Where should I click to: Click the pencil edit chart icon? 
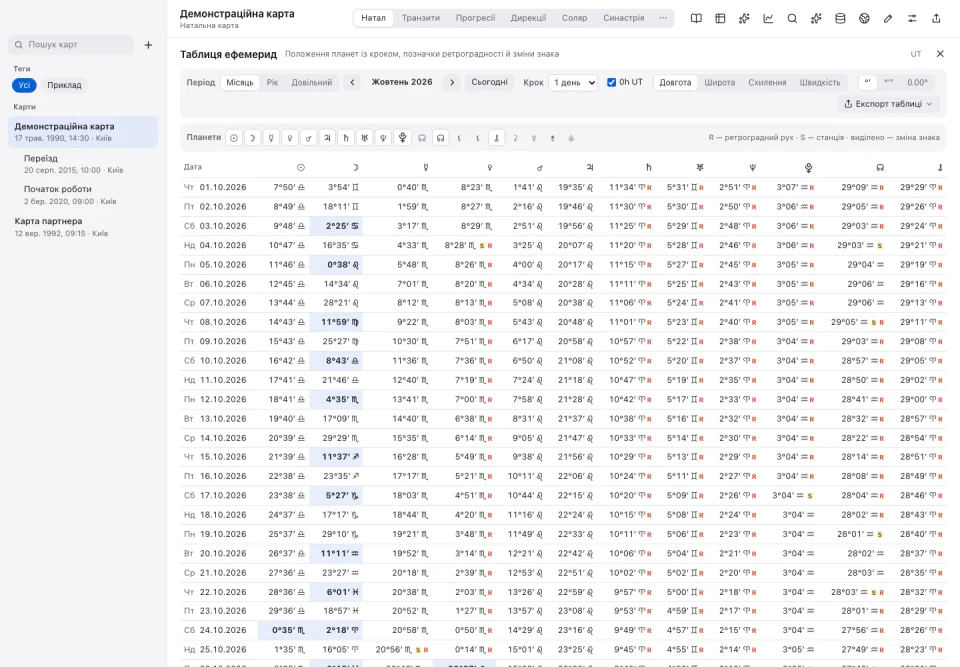pos(888,18)
